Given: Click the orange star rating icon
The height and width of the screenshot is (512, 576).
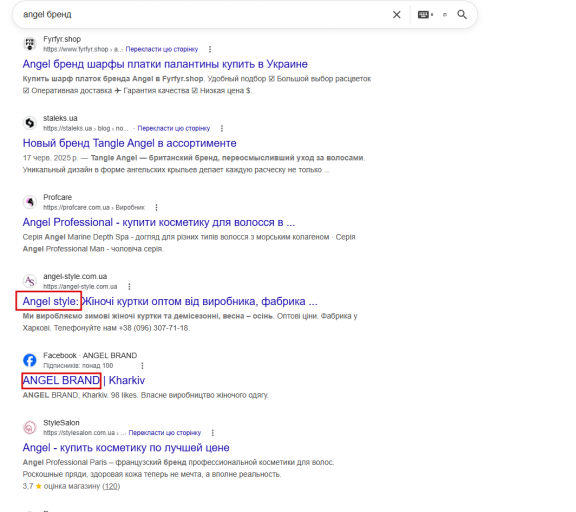Looking at the screenshot, I should 38,486.
